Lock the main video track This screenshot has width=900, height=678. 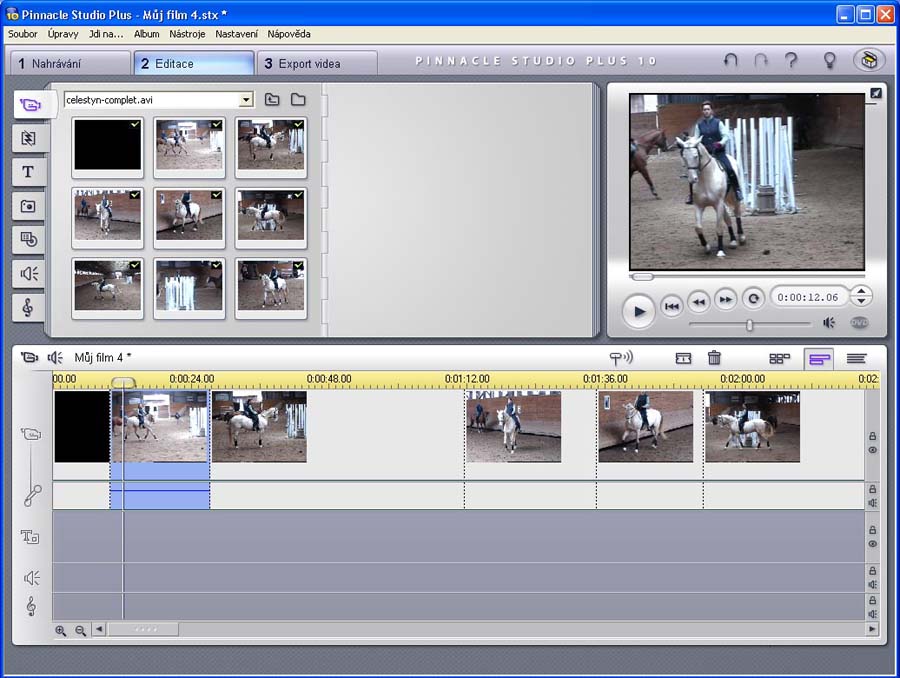872,436
